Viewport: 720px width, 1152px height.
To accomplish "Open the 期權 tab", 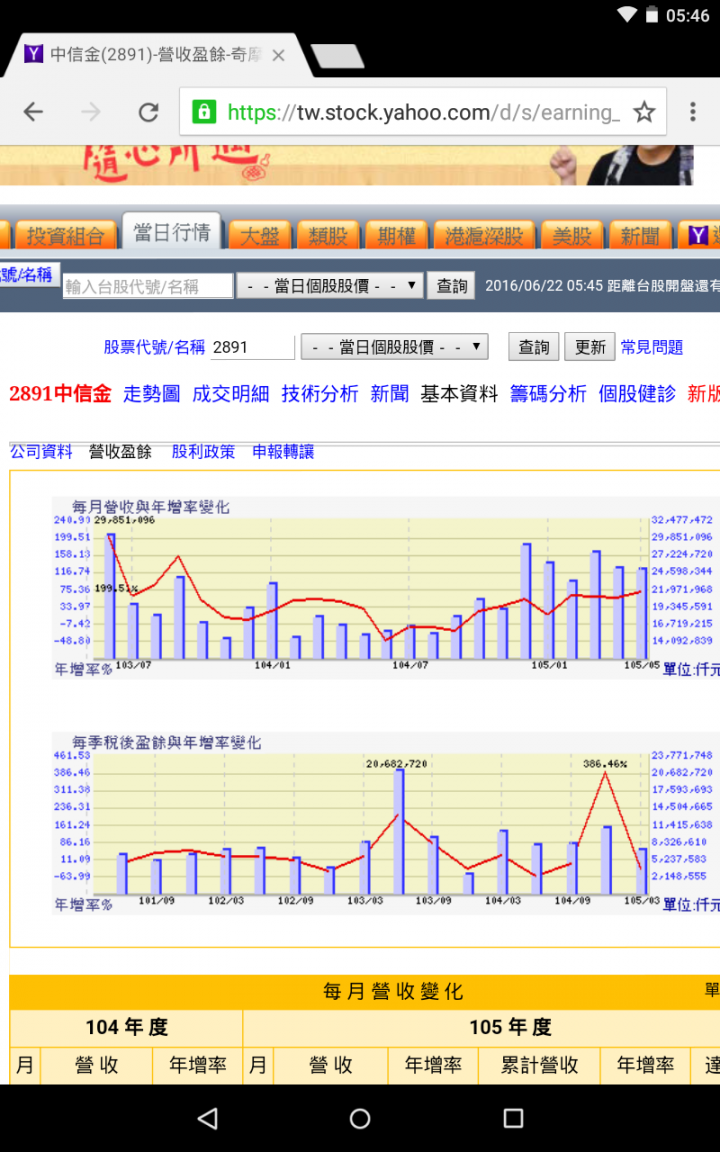I will 397,235.
